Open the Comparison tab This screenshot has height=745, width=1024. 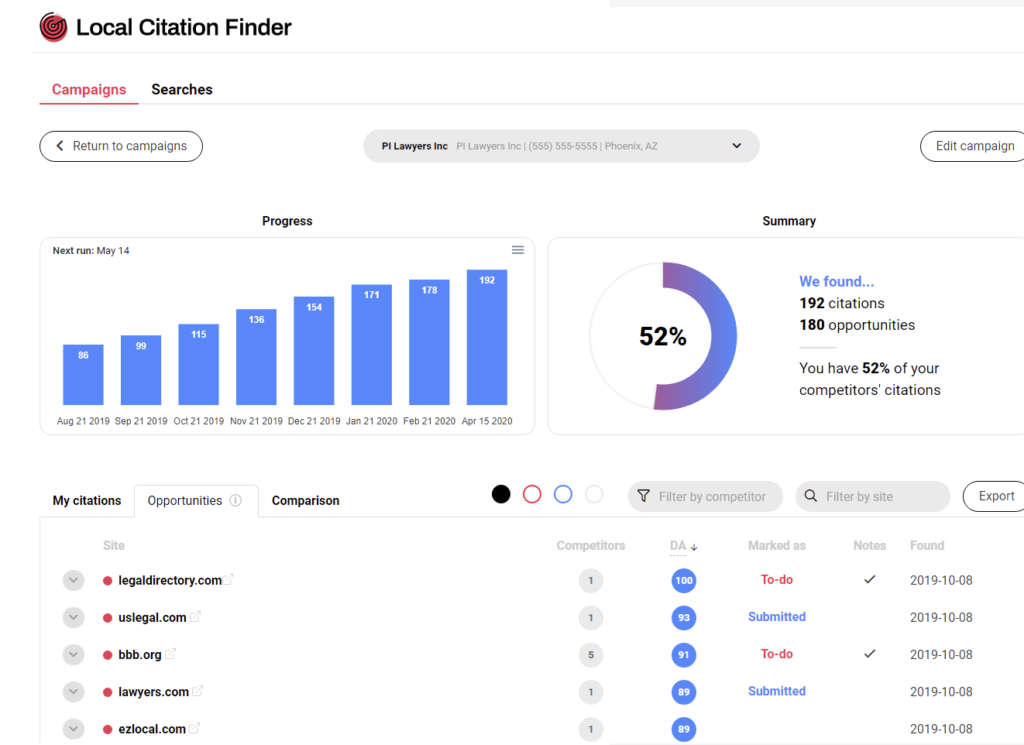coord(306,501)
